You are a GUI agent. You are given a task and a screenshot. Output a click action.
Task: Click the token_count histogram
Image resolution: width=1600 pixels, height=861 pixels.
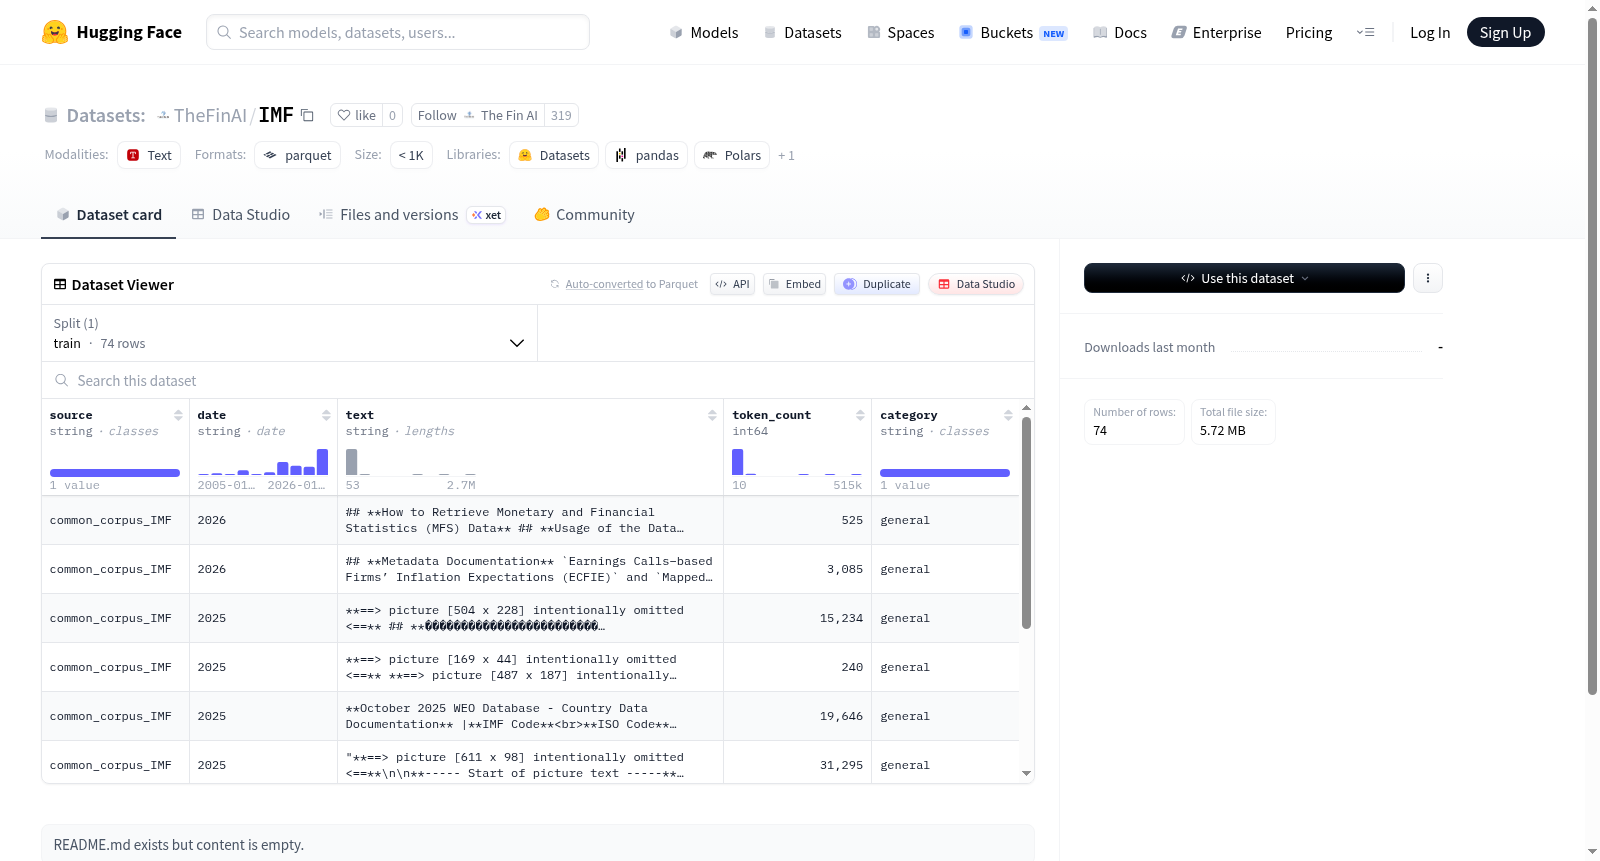(797, 461)
